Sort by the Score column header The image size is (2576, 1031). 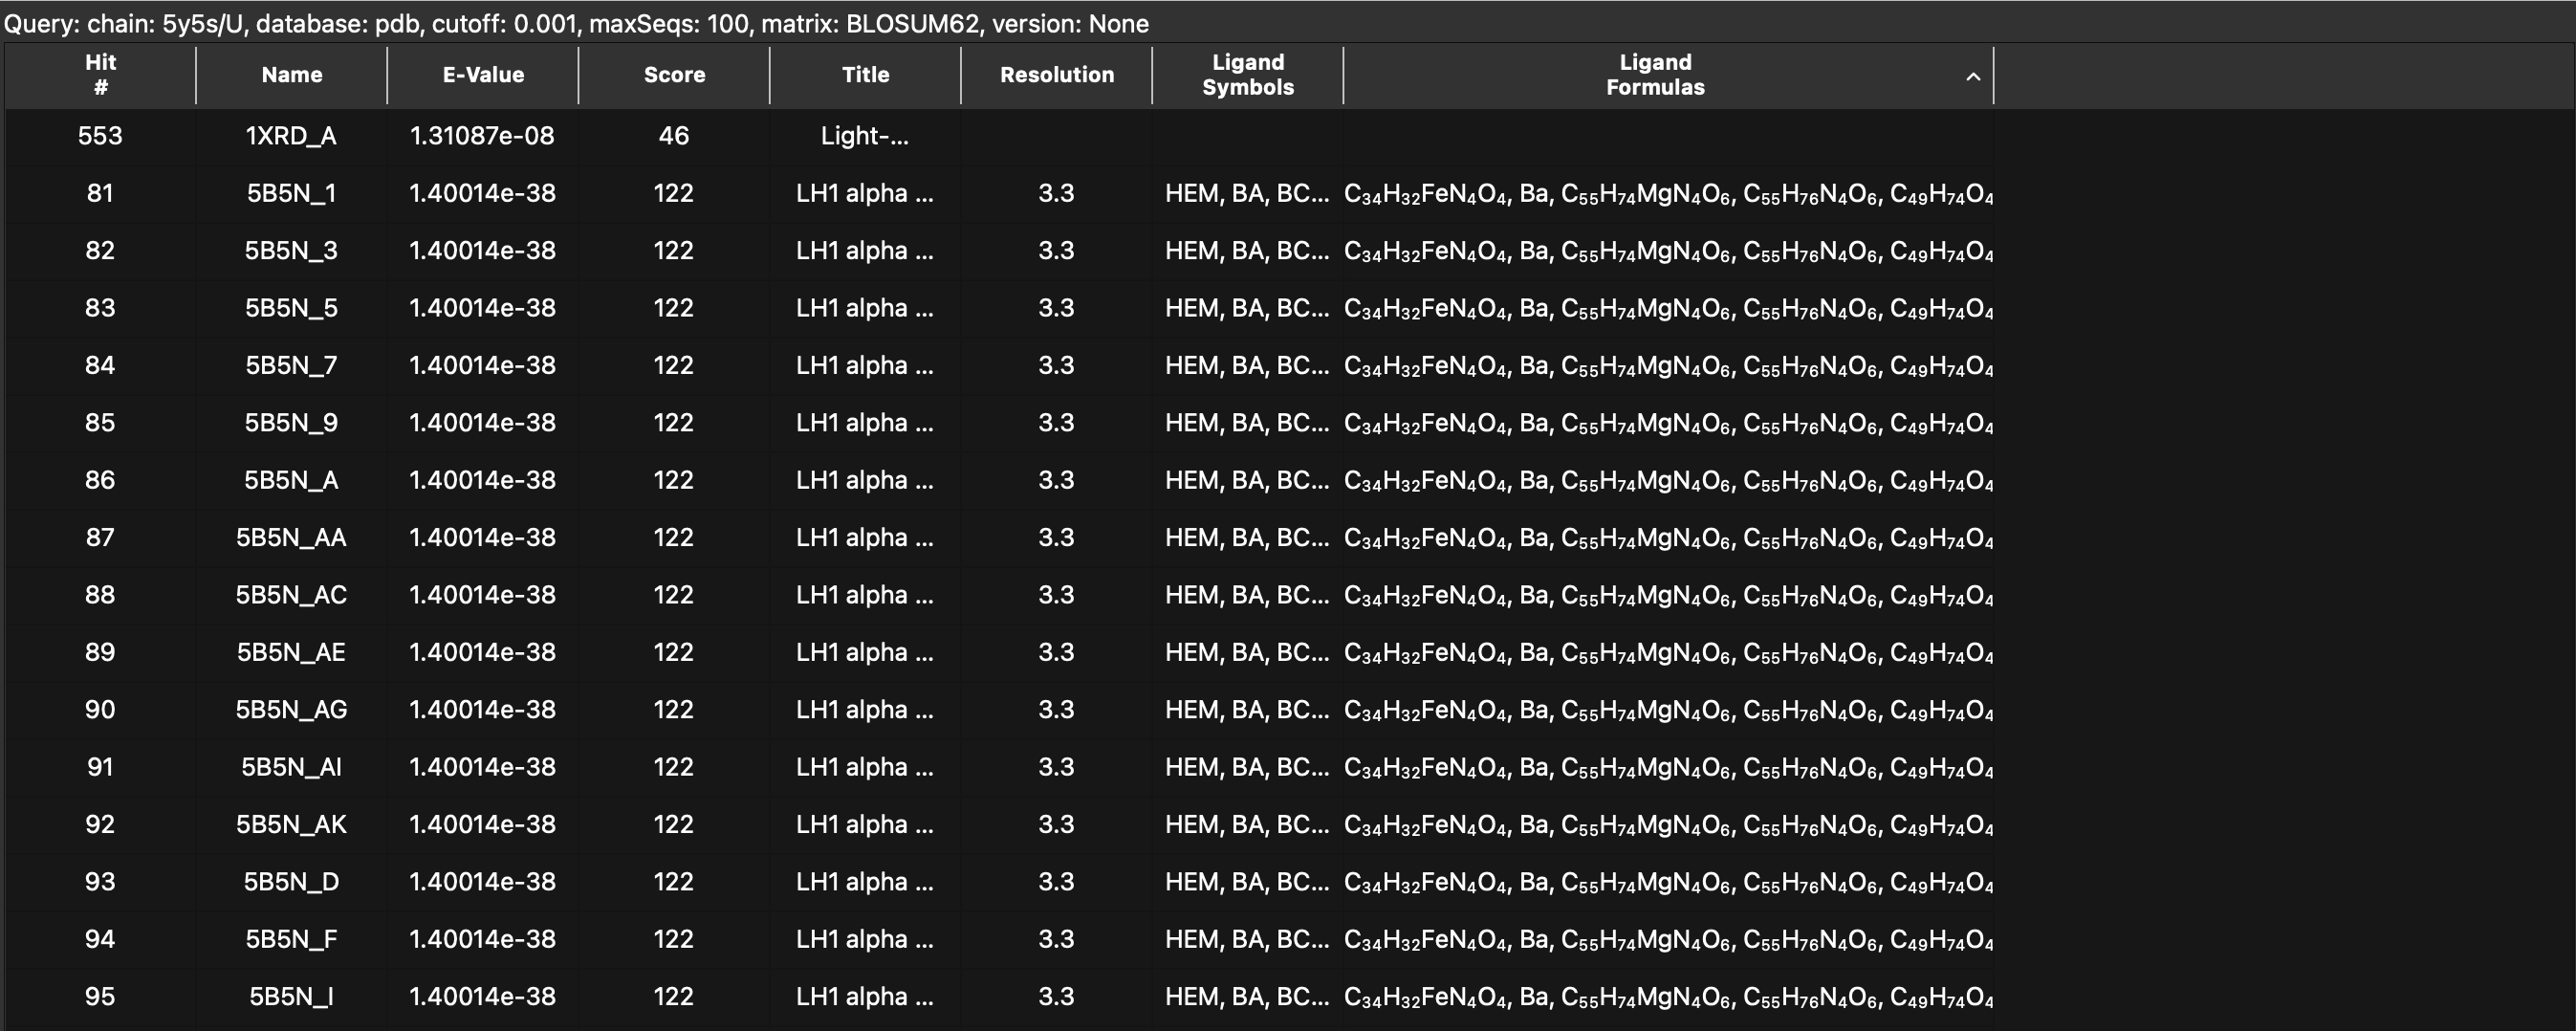(x=674, y=75)
